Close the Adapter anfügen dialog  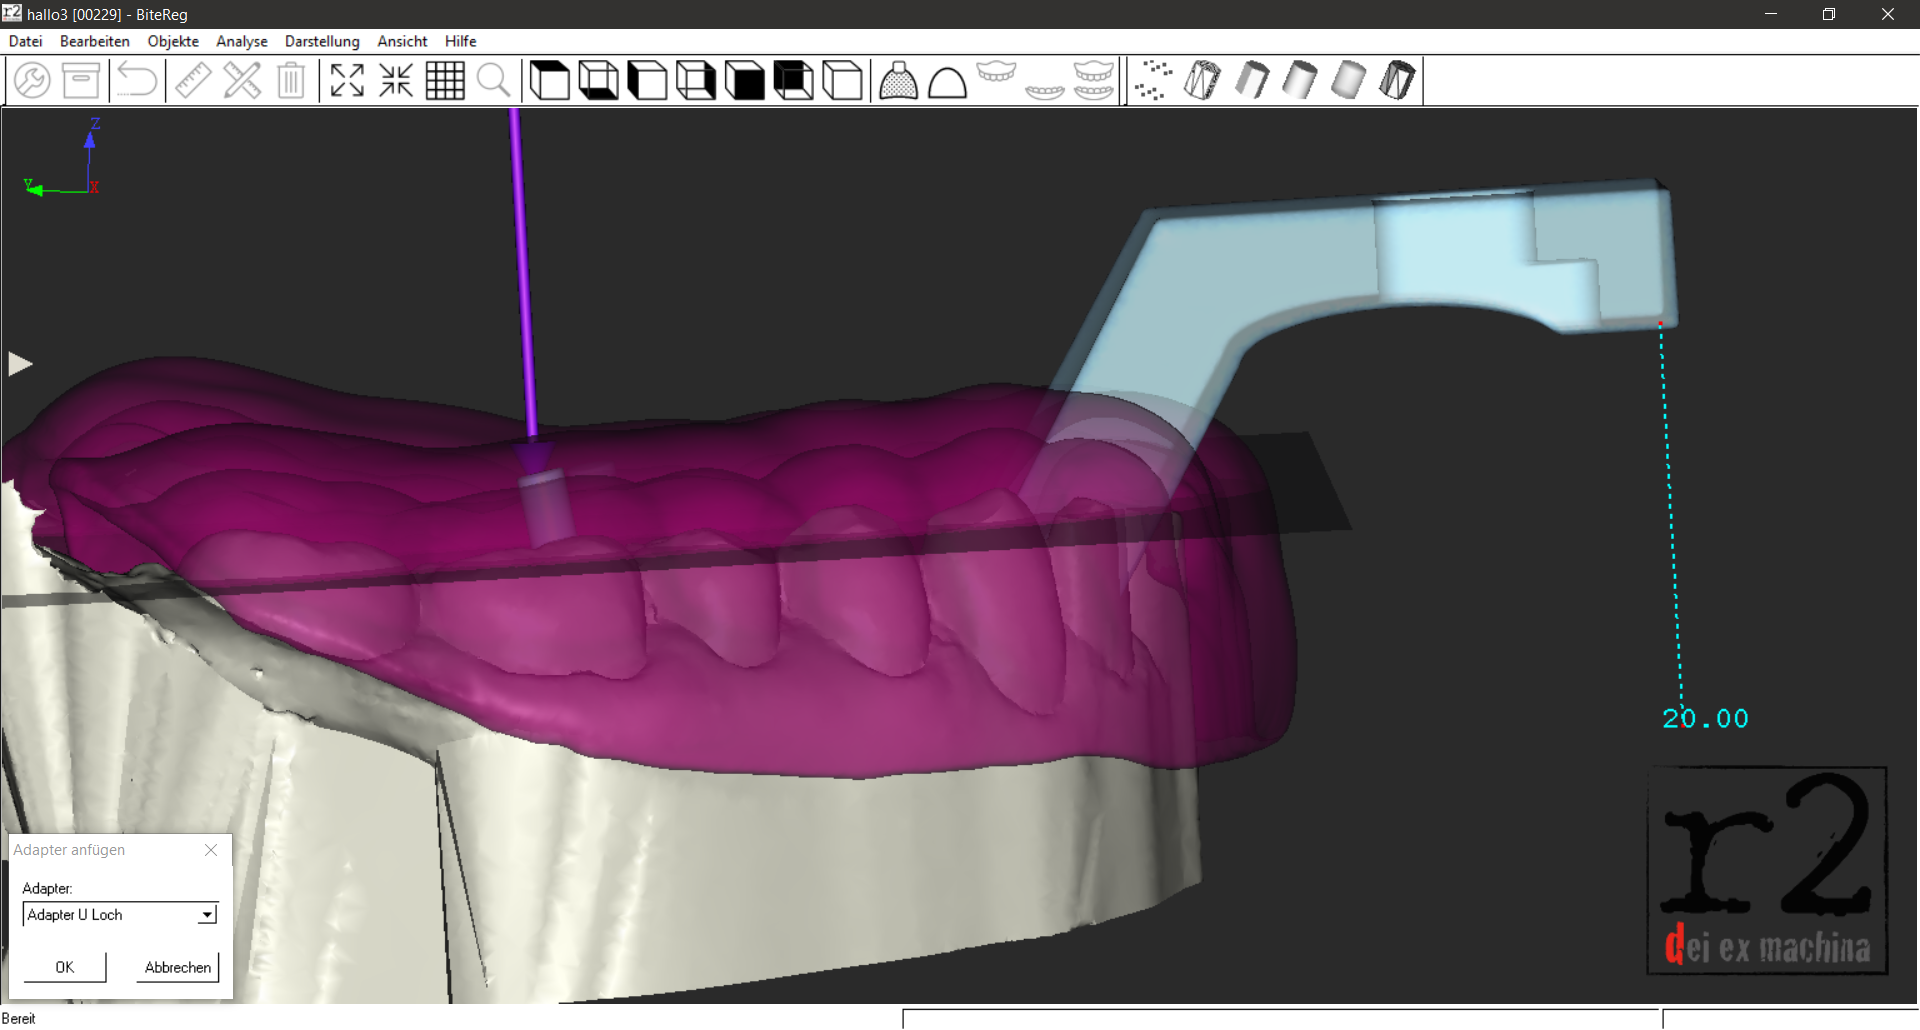211,850
